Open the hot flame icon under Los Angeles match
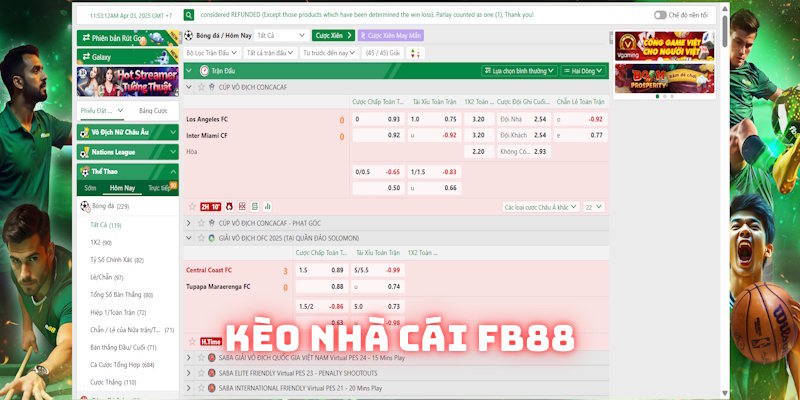Screen dimensions: 800x400 point(229,207)
